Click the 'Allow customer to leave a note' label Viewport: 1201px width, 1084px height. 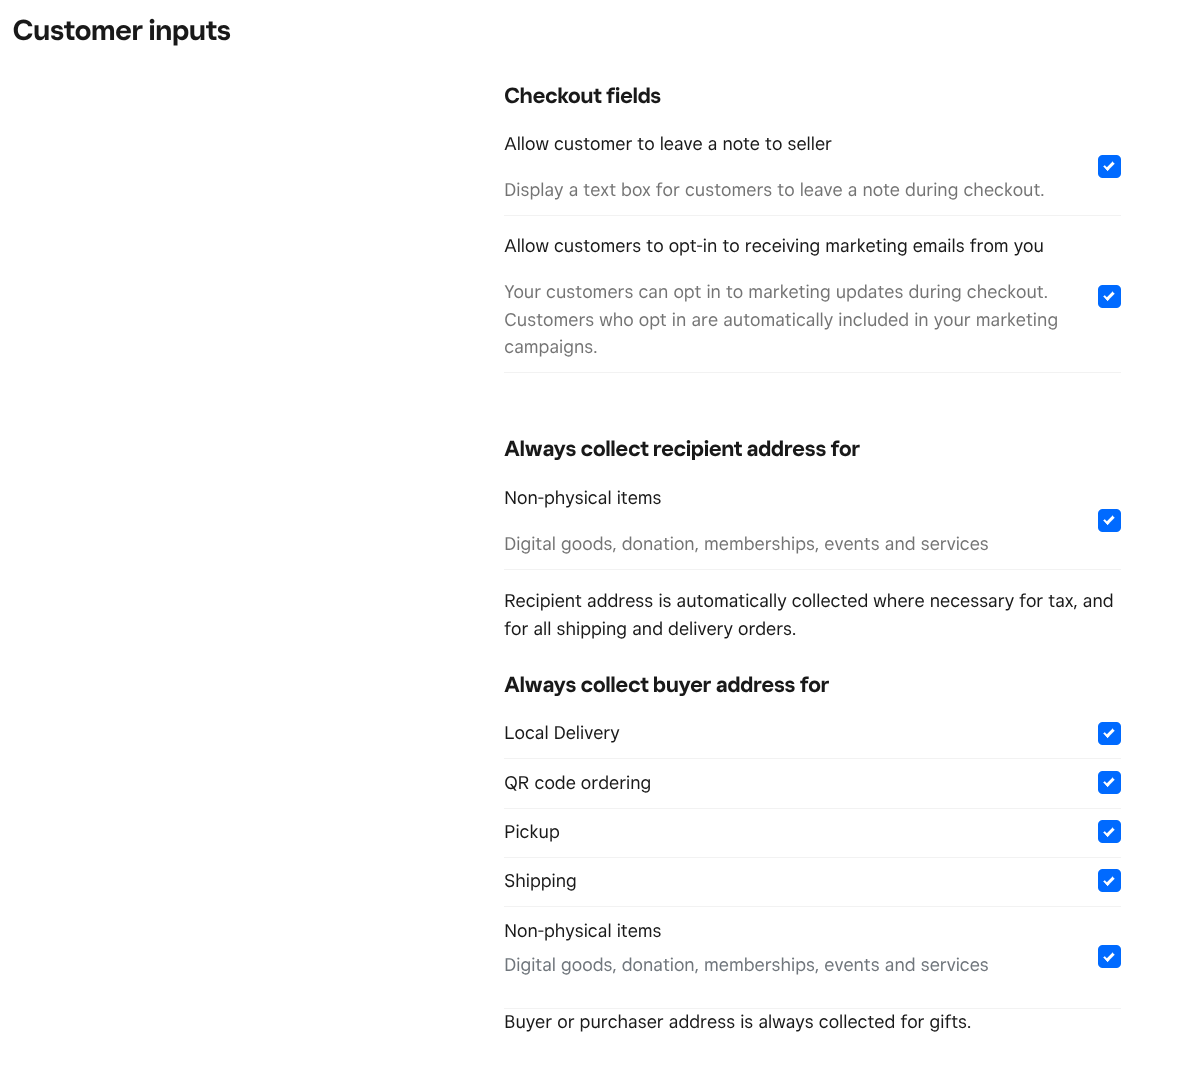pos(667,144)
